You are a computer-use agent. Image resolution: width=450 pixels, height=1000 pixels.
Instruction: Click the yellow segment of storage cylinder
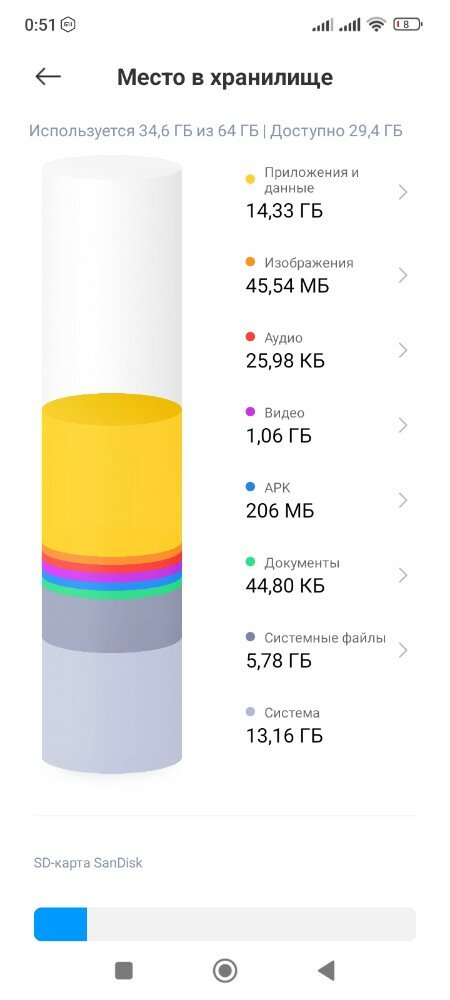pos(112,475)
